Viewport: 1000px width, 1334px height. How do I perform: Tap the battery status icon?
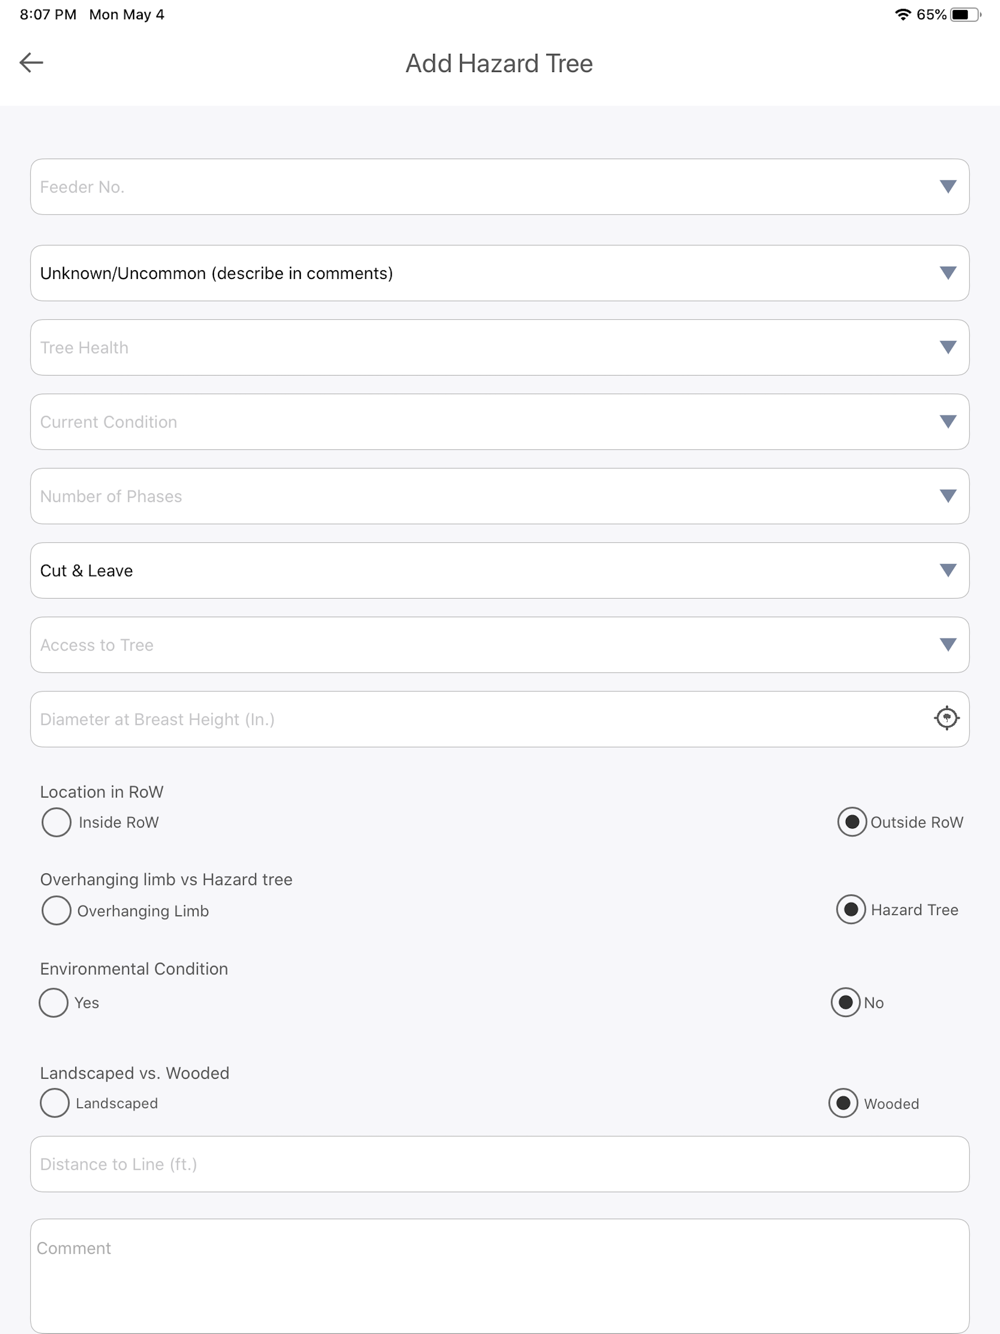pos(966,15)
